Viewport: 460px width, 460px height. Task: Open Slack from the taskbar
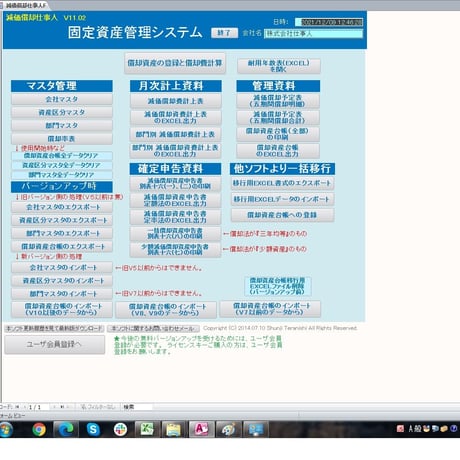120,429
